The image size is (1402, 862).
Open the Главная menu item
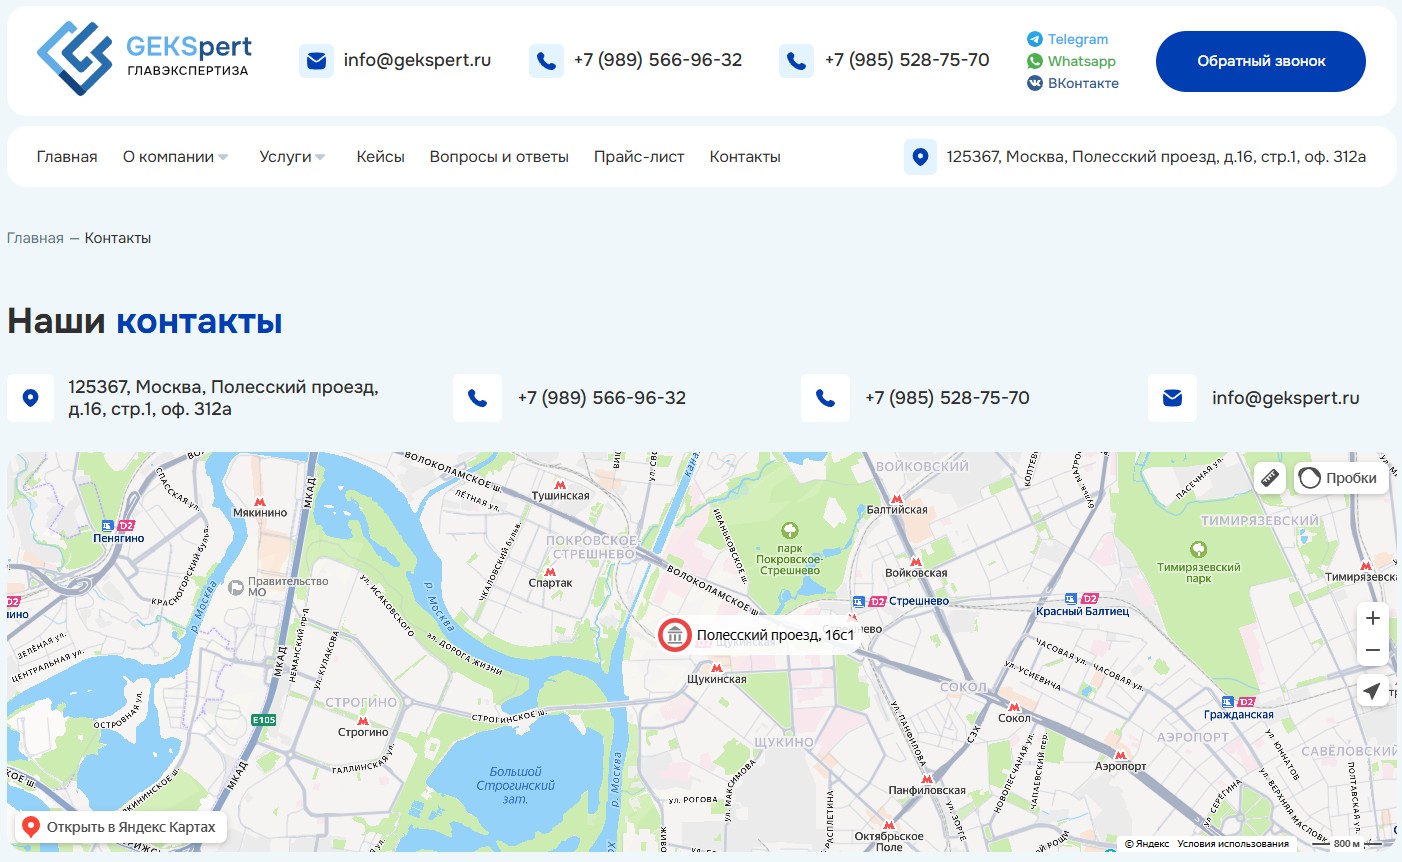pyautogui.click(x=67, y=157)
